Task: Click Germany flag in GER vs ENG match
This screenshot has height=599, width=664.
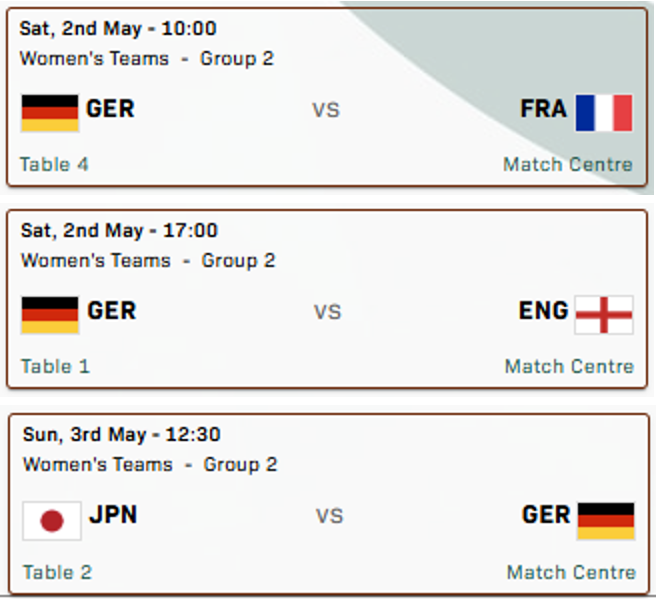Action: [50, 314]
